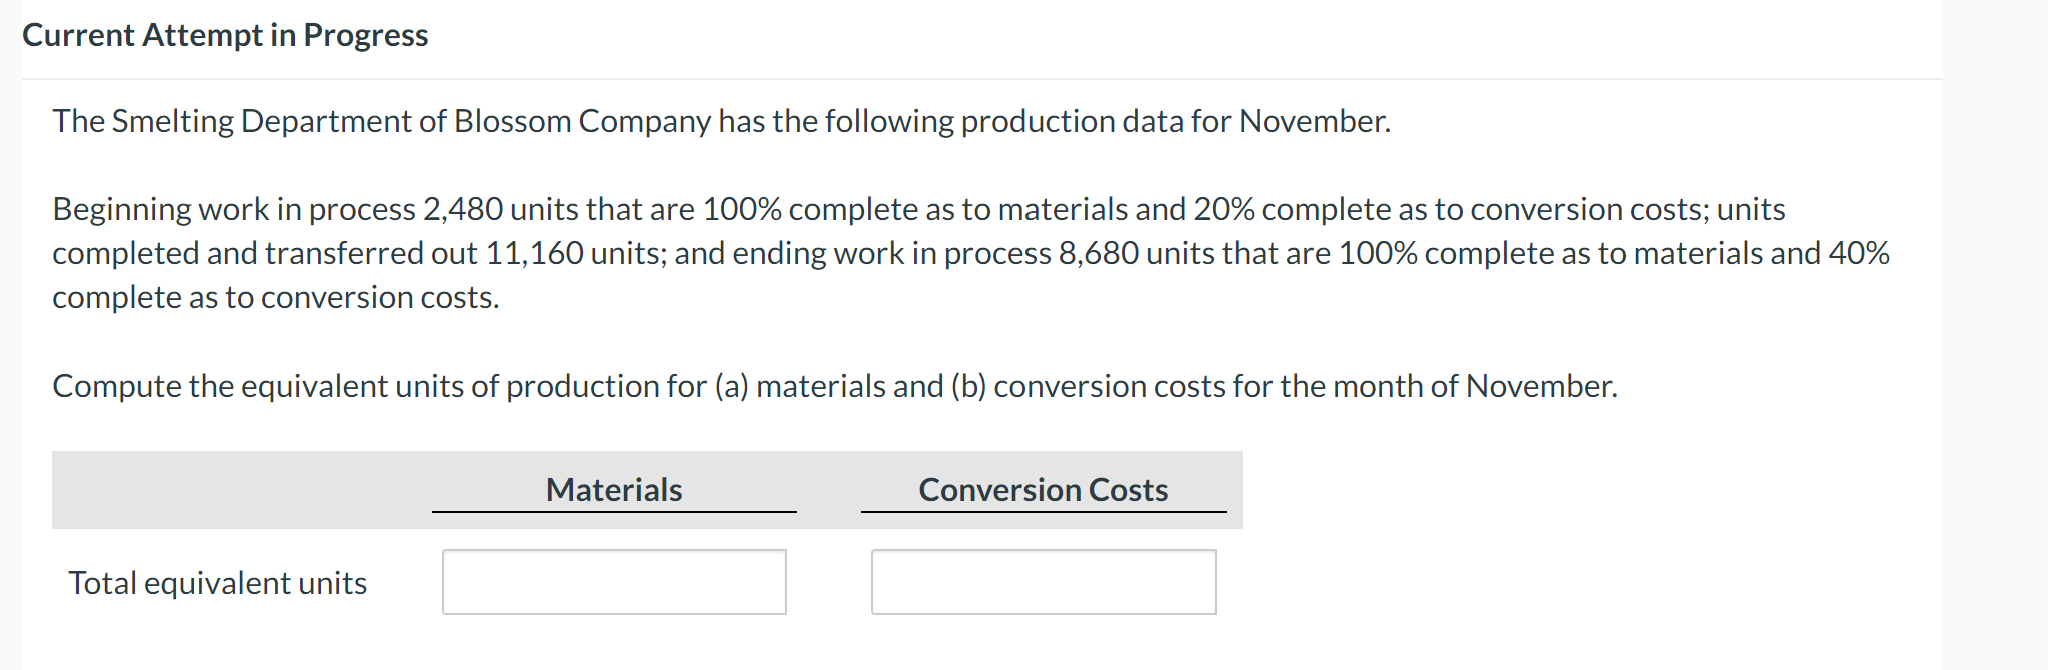Click the empty gray header cell above row label

[242, 490]
